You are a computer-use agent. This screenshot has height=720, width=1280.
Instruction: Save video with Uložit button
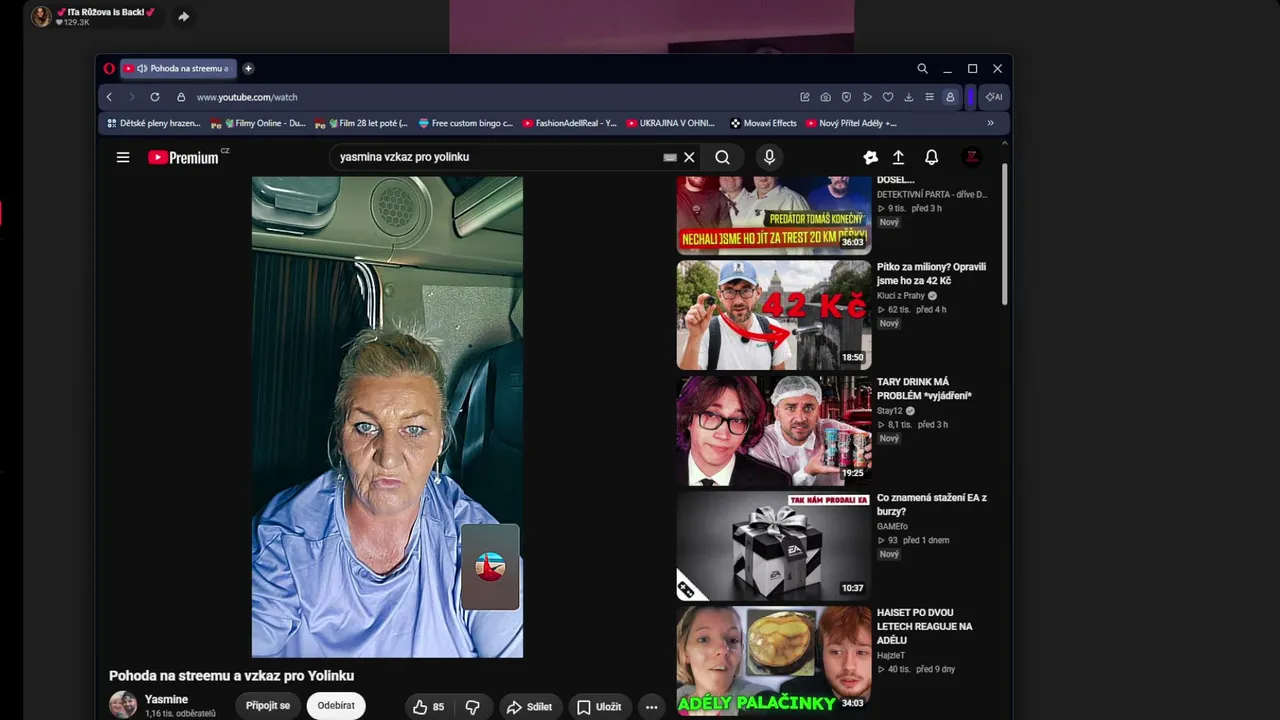point(599,707)
